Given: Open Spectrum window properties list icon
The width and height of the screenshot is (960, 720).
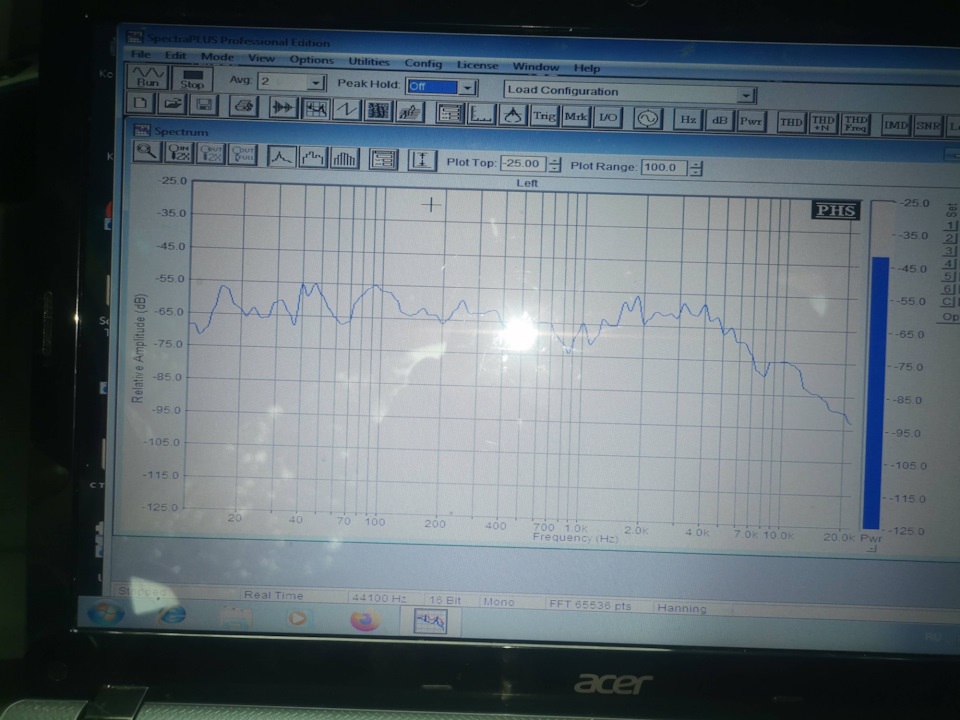Looking at the screenshot, I should point(383,160).
